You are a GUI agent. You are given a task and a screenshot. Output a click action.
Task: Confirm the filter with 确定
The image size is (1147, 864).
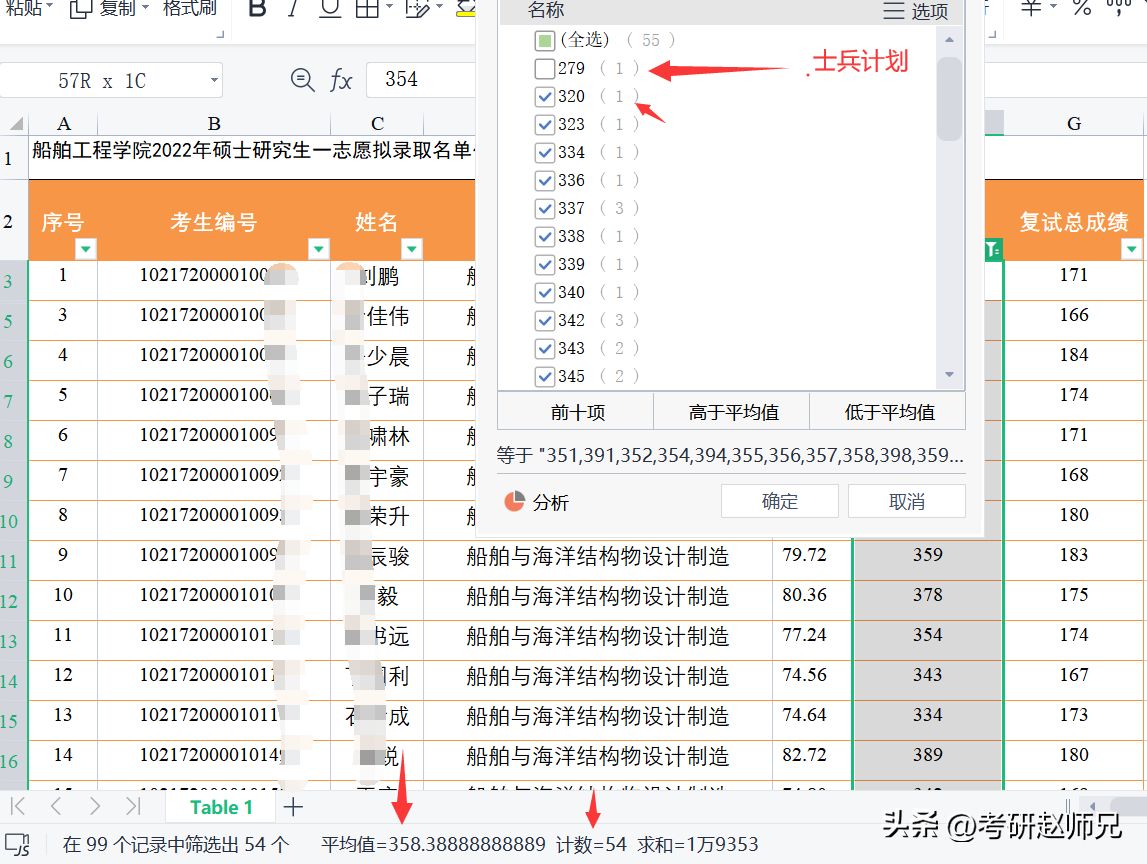(780, 501)
